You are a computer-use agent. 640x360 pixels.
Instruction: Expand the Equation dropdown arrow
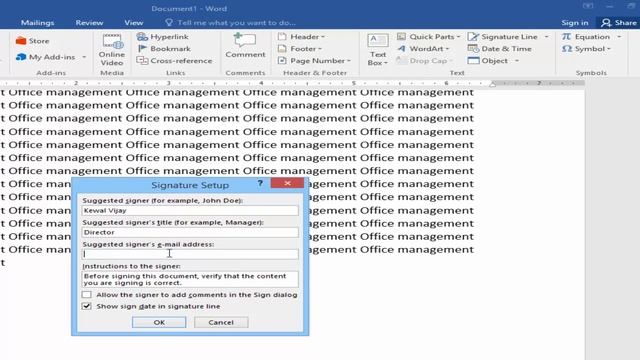click(619, 37)
